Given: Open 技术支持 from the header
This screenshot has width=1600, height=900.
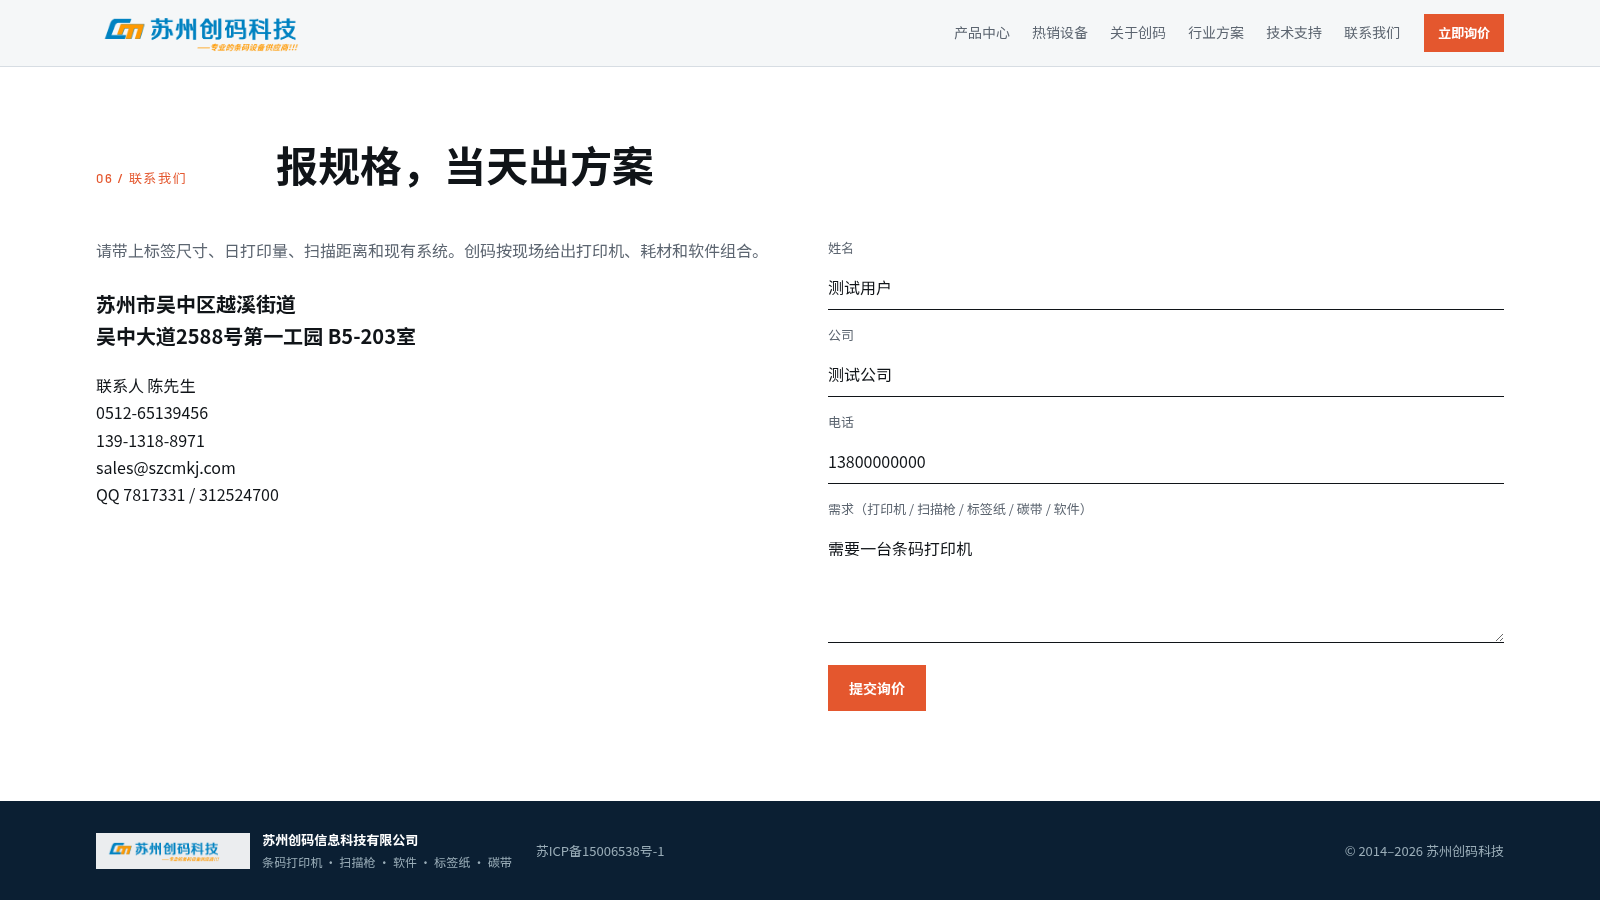Looking at the screenshot, I should click(x=1294, y=33).
